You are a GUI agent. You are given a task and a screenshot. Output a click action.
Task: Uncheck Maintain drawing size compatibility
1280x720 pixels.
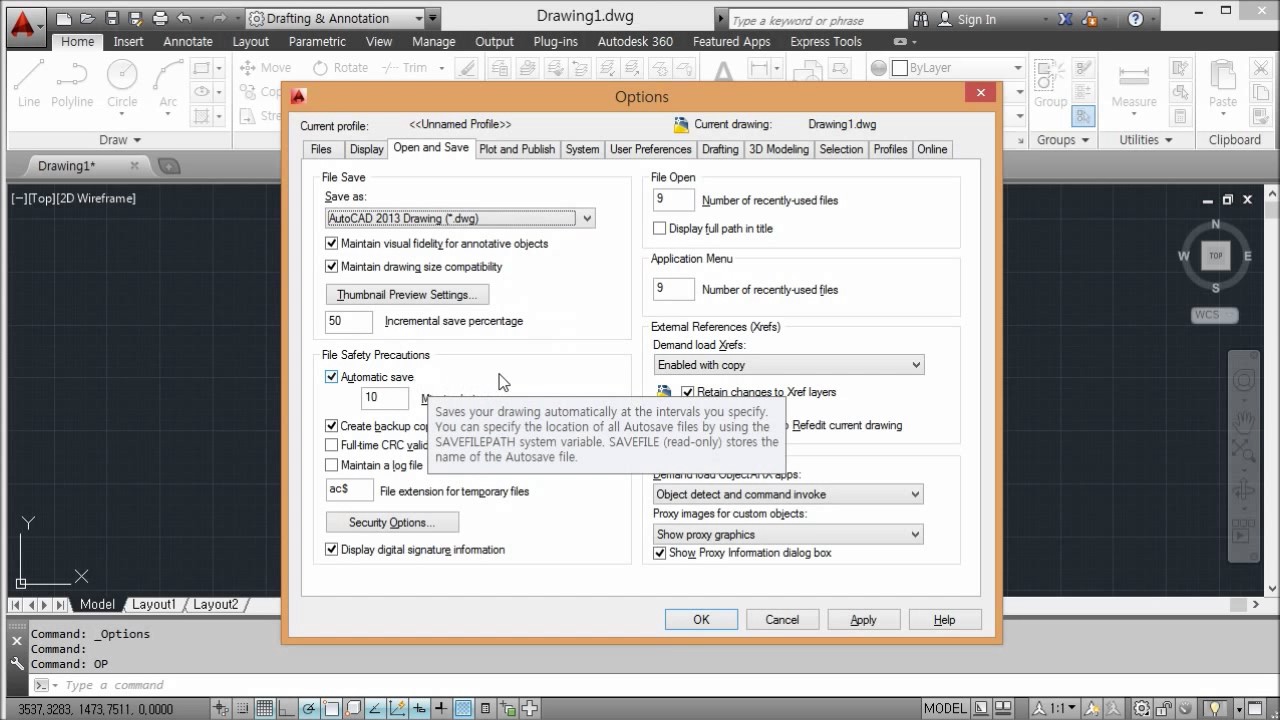[332, 267]
